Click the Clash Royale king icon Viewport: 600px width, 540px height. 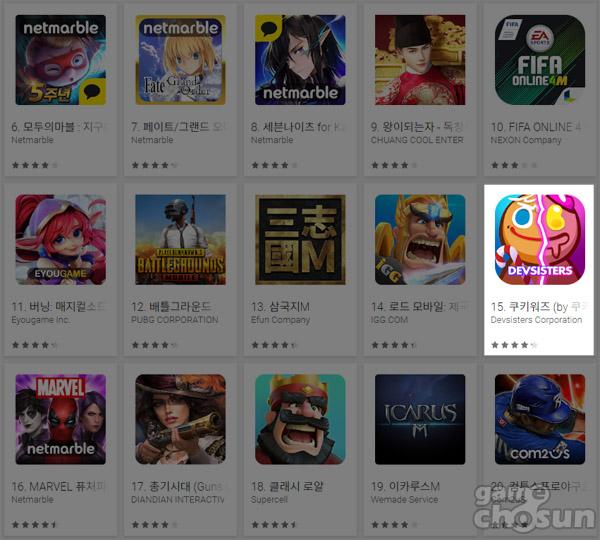(300, 419)
